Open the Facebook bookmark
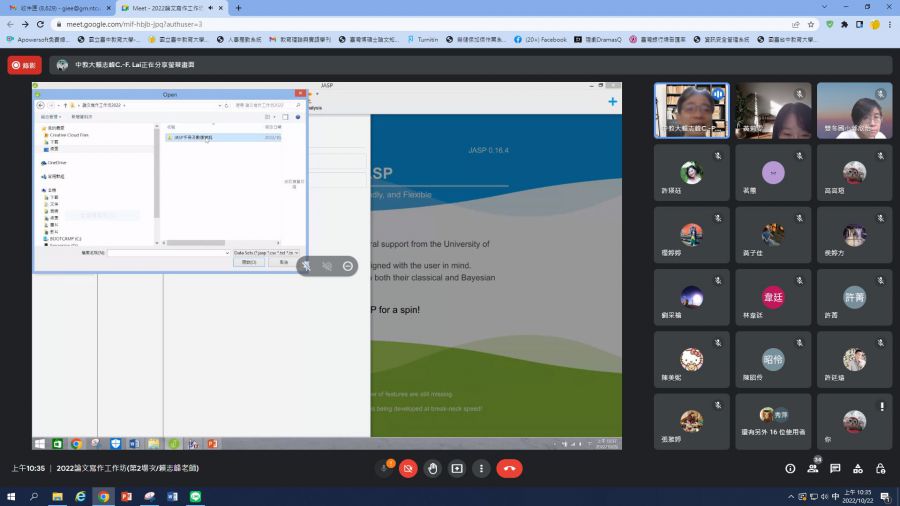 (x=540, y=39)
